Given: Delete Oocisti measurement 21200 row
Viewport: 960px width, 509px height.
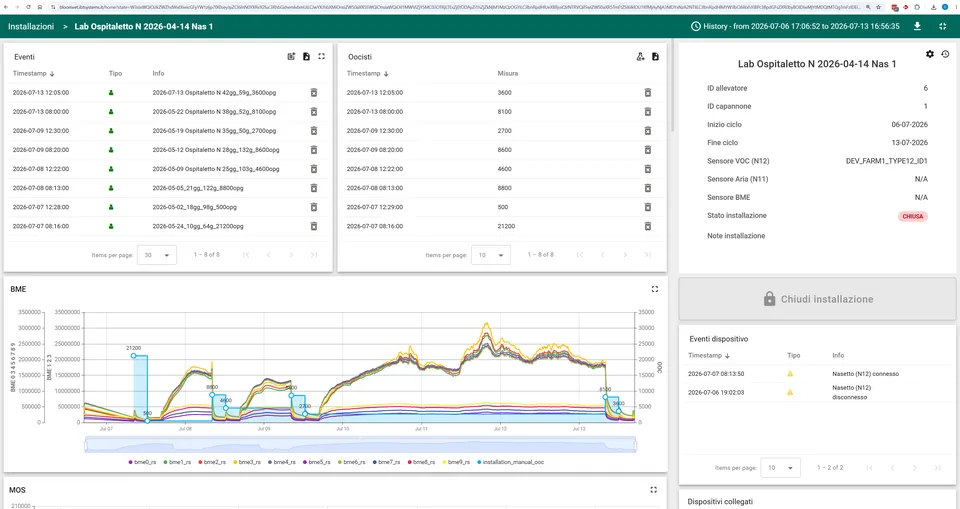Looking at the screenshot, I should pos(648,226).
